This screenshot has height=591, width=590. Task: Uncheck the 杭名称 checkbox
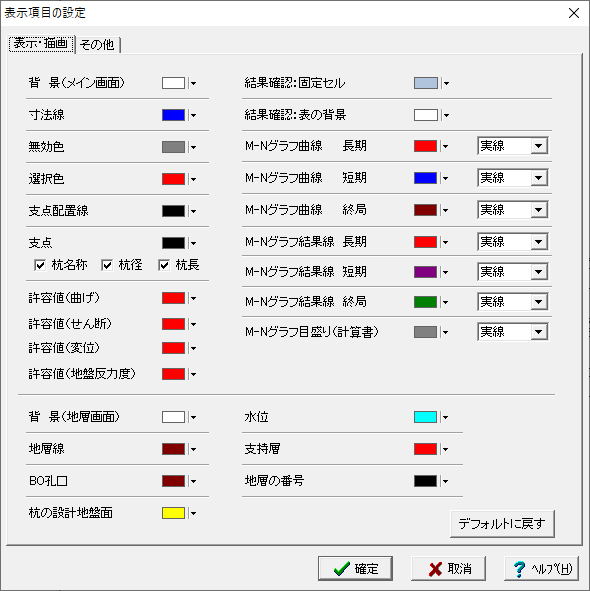tap(40, 265)
